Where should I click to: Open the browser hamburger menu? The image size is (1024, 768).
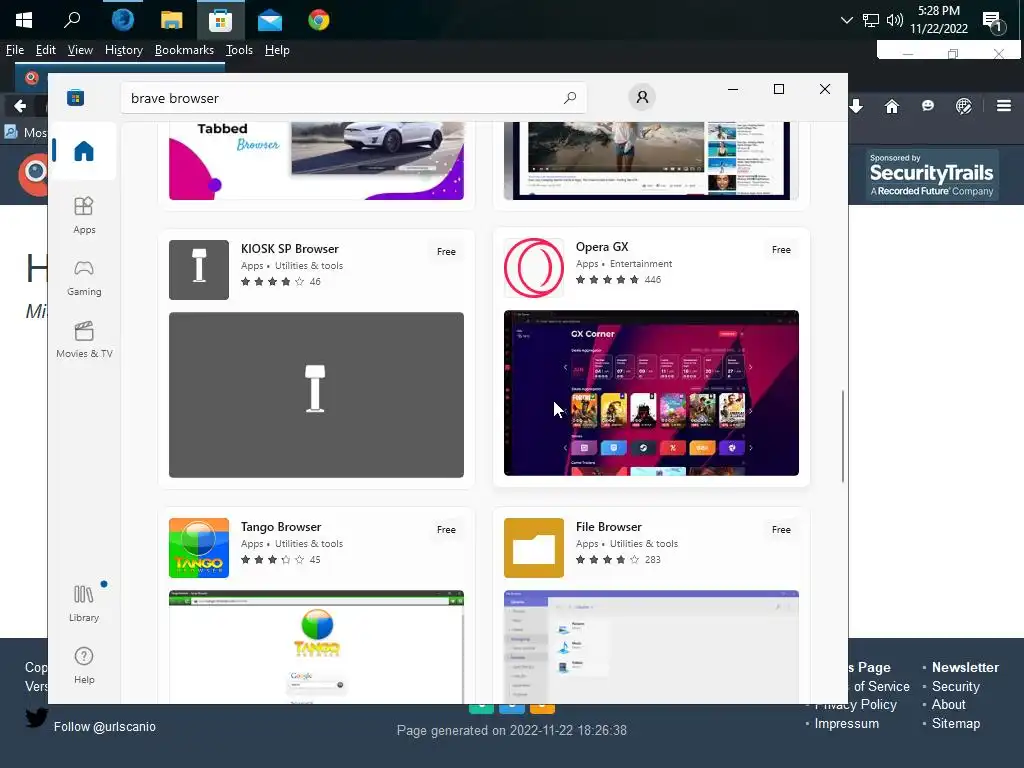pyautogui.click(x=1004, y=106)
